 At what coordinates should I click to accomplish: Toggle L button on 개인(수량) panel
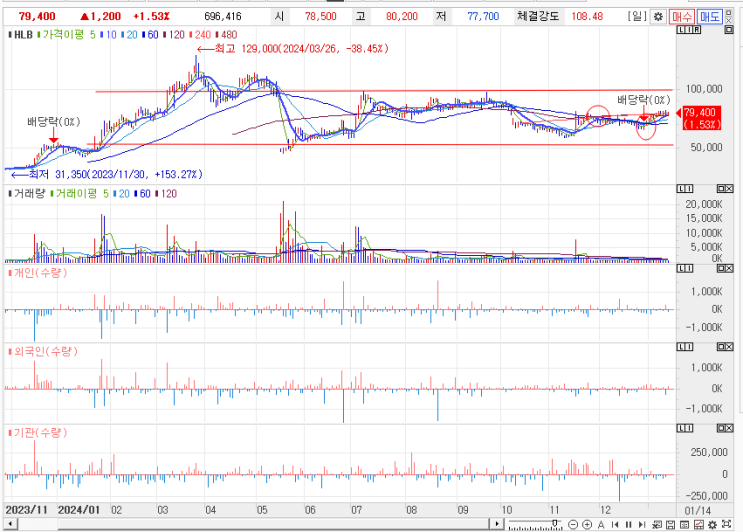[681, 269]
